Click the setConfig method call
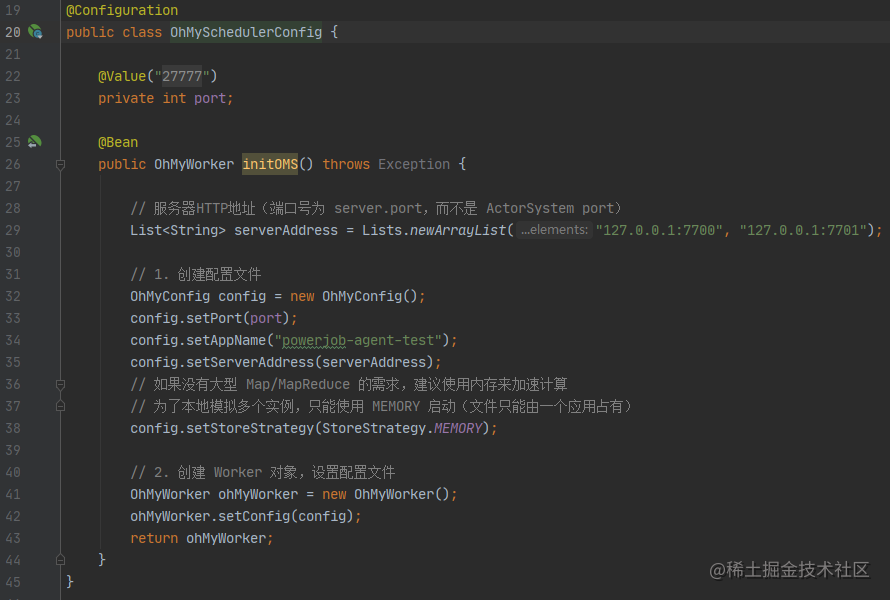Screen dimensions: 890x600 point(254,516)
